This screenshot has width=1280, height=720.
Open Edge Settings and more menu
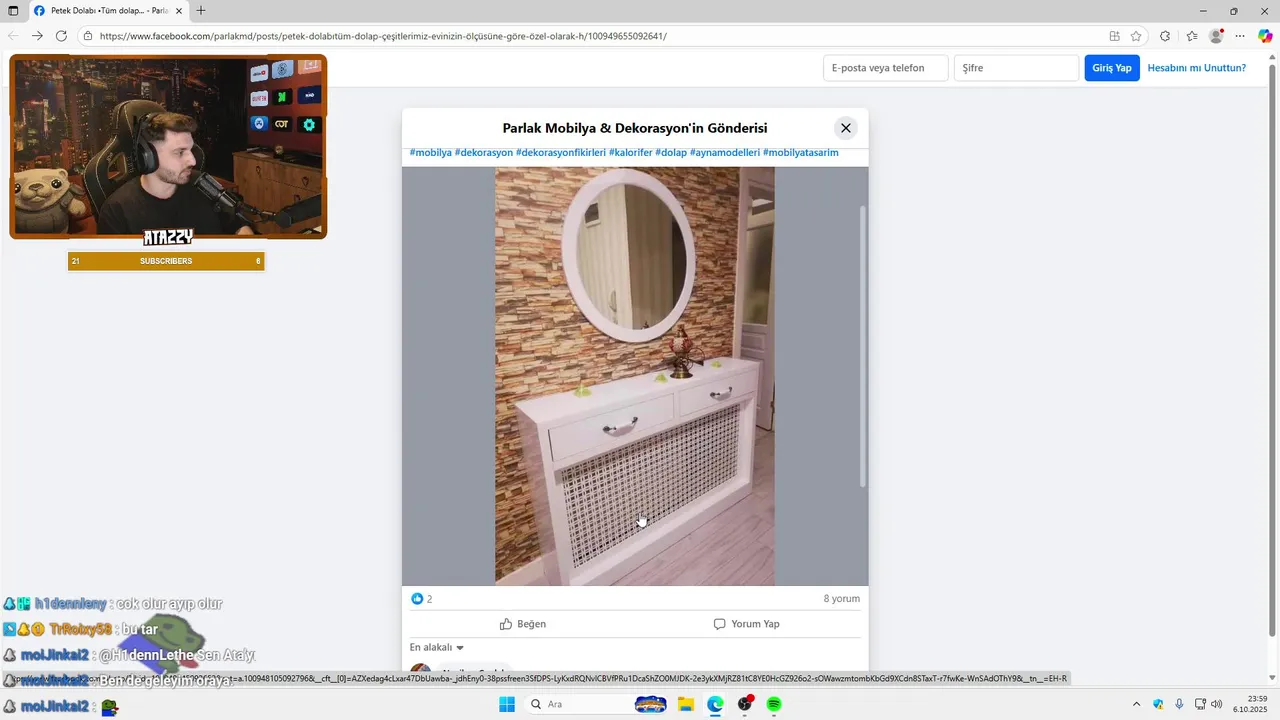(x=1240, y=36)
